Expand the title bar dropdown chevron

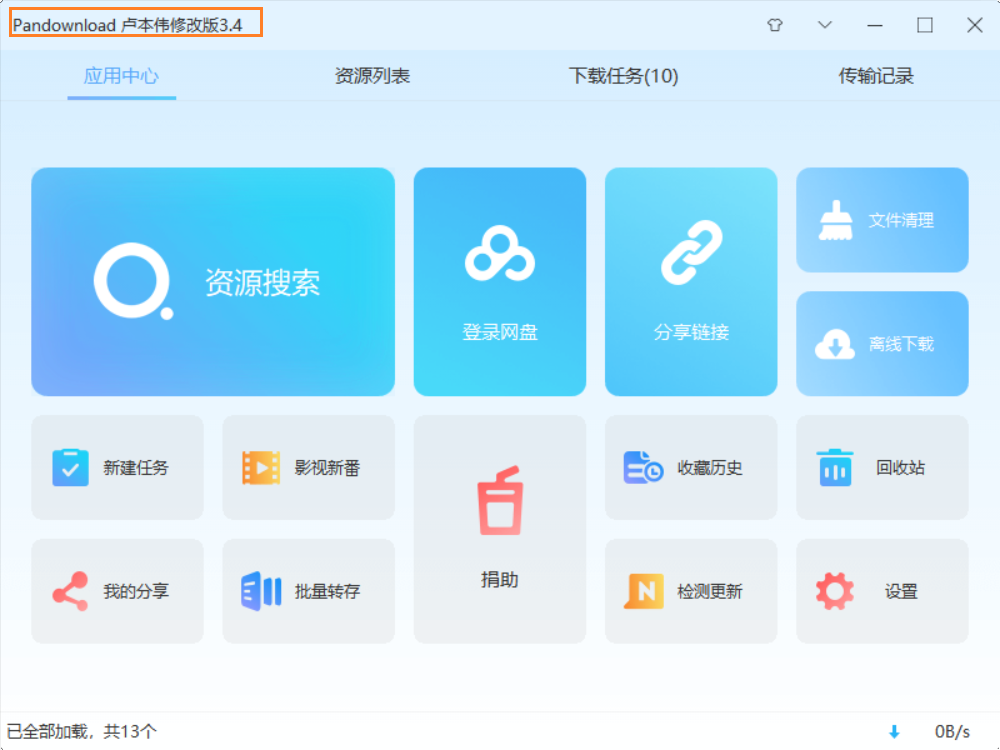825,25
